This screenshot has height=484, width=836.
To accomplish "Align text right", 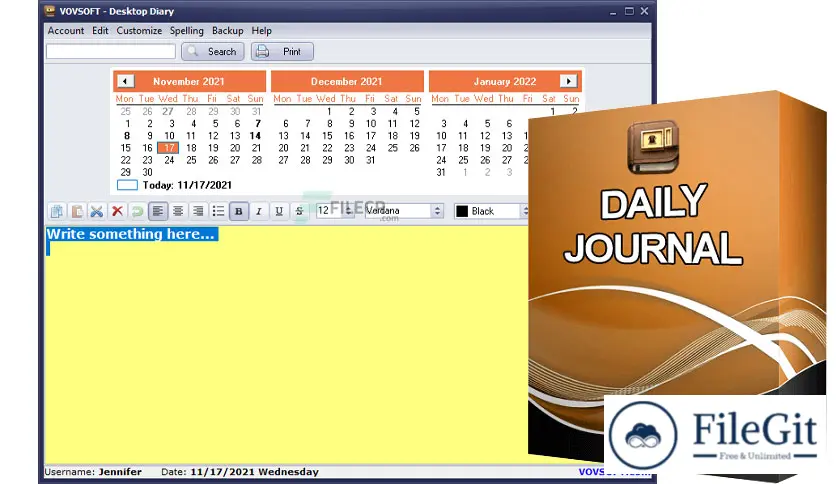I will click(198, 211).
